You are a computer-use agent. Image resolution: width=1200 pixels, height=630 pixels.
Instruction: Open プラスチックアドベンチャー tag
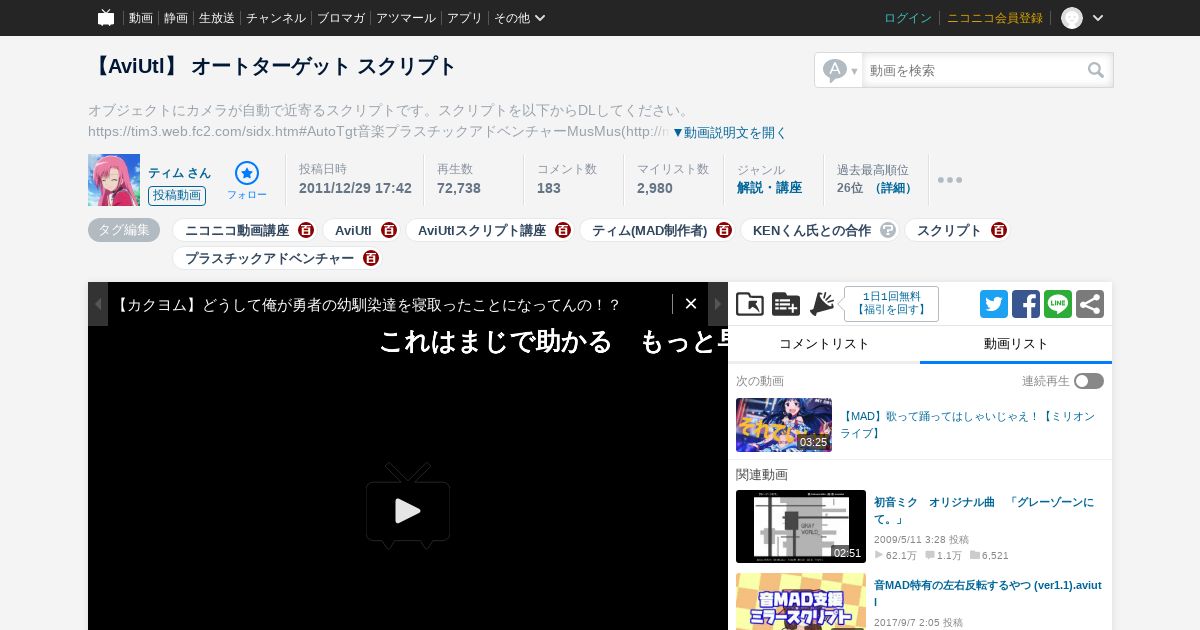coord(269,258)
